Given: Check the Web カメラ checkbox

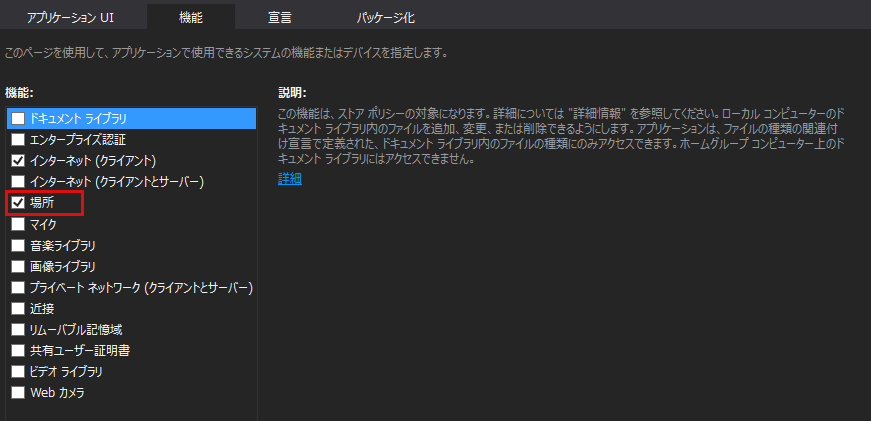Looking at the screenshot, I should (18, 392).
